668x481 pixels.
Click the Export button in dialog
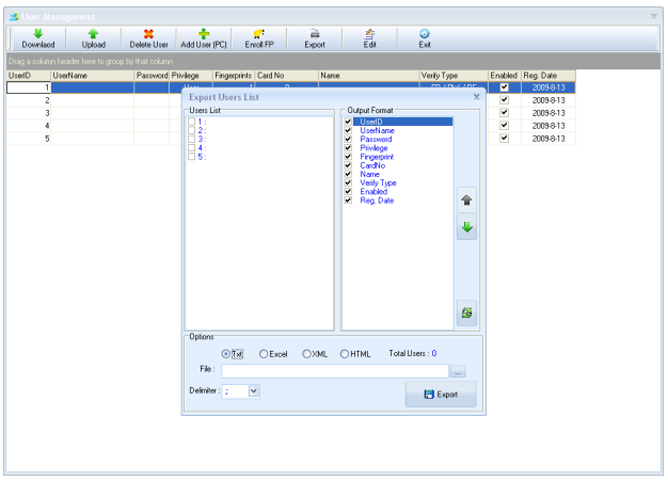tap(441, 394)
